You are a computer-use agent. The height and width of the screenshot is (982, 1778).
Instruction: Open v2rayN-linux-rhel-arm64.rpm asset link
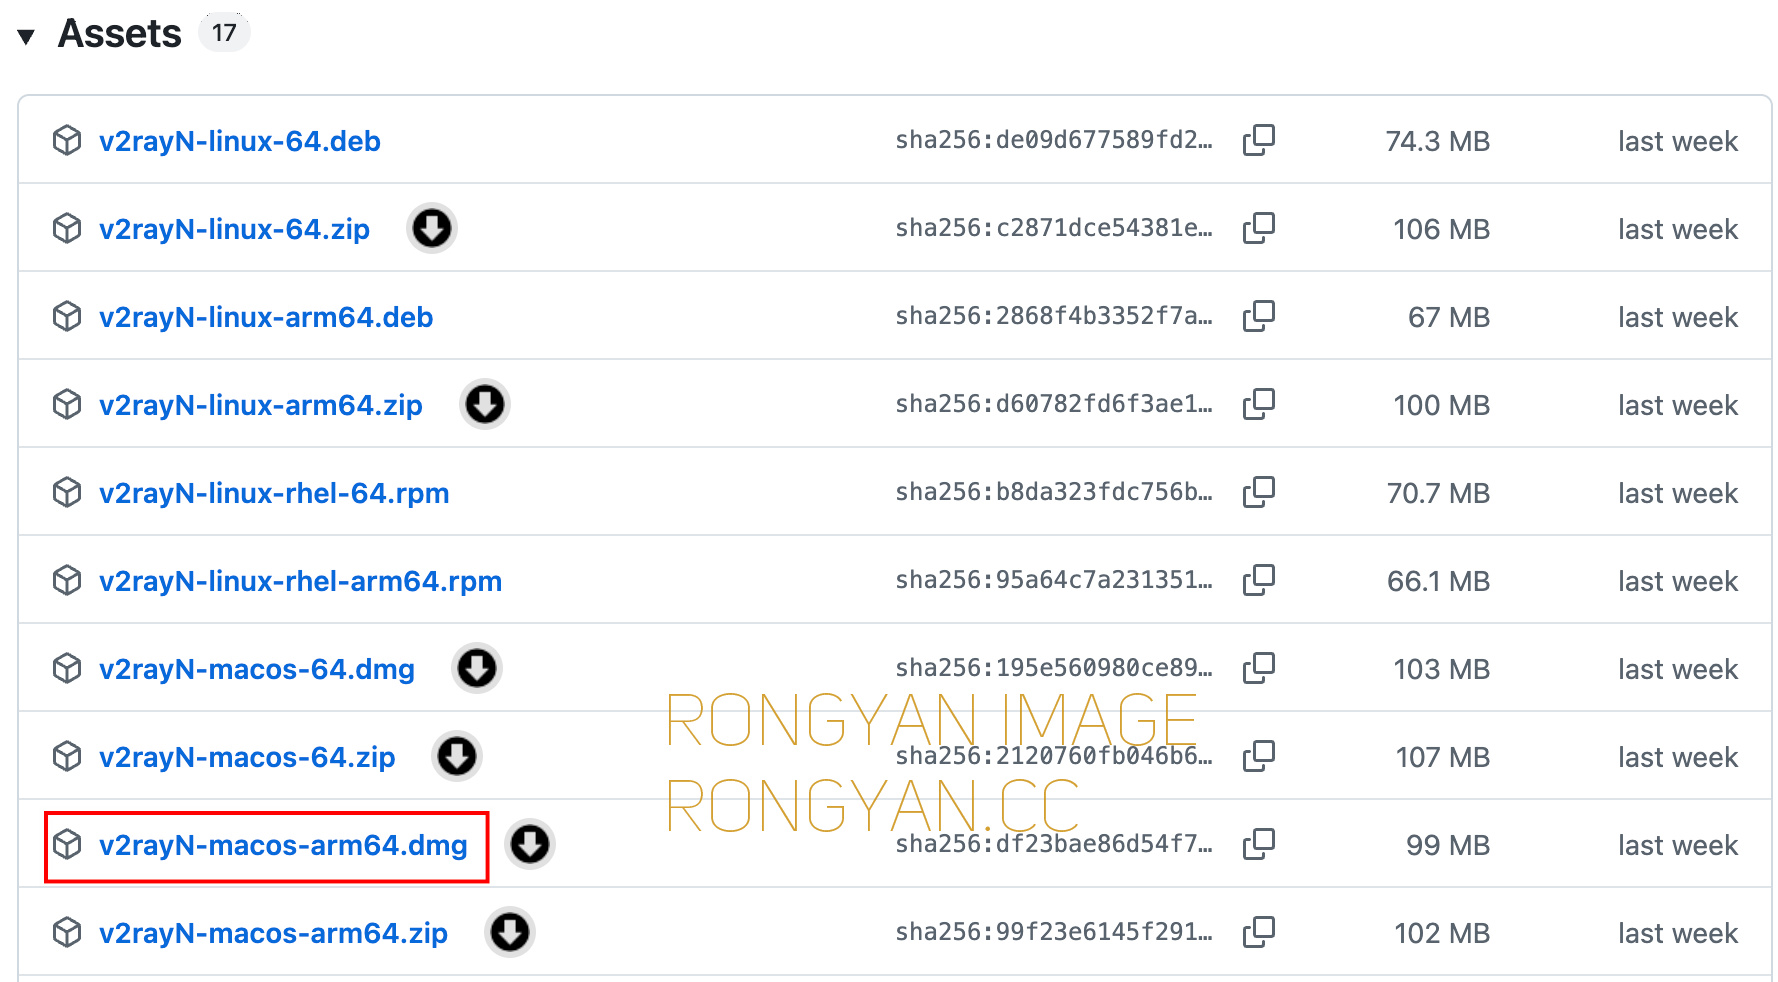[x=300, y=581]
